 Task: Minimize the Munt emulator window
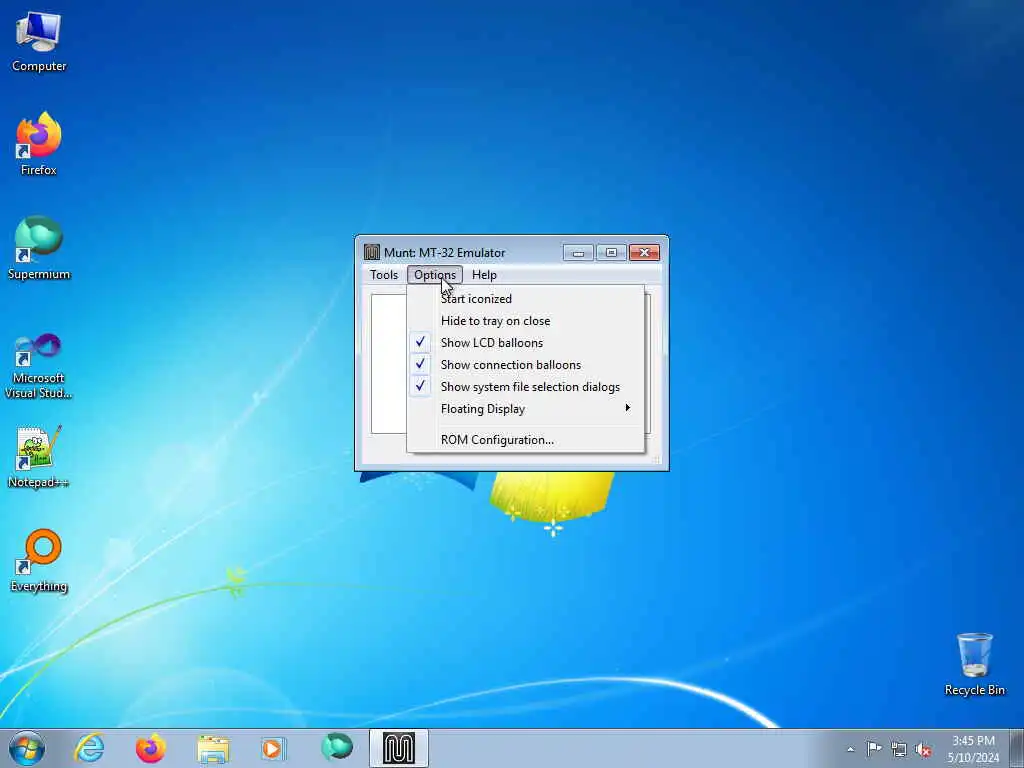(x=578, y=253)
